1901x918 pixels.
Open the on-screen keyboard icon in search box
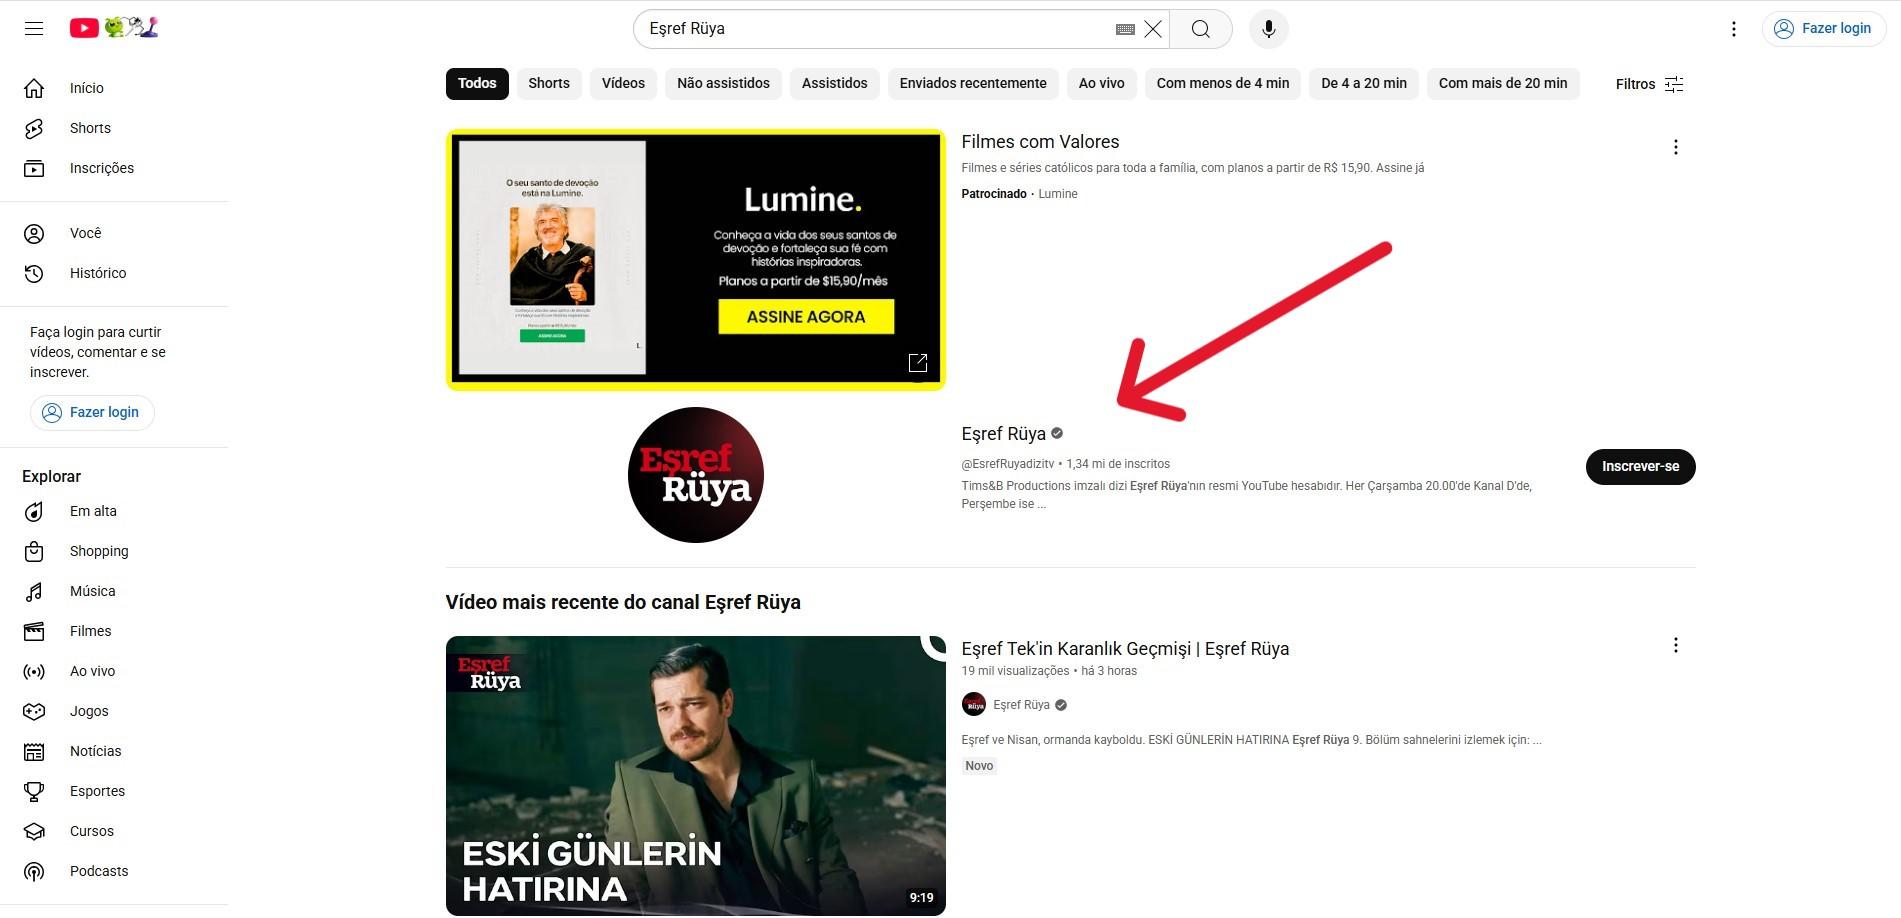point(1124,29)
